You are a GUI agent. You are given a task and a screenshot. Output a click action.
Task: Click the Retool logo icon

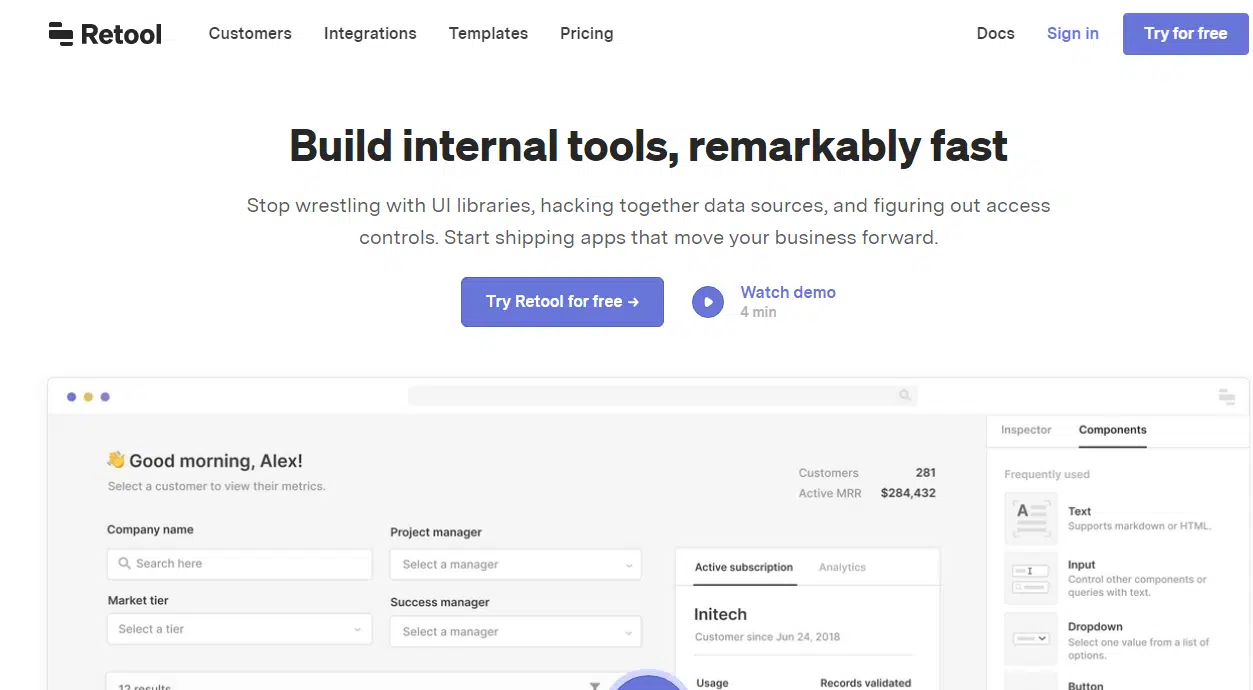[x=61, y=33]
